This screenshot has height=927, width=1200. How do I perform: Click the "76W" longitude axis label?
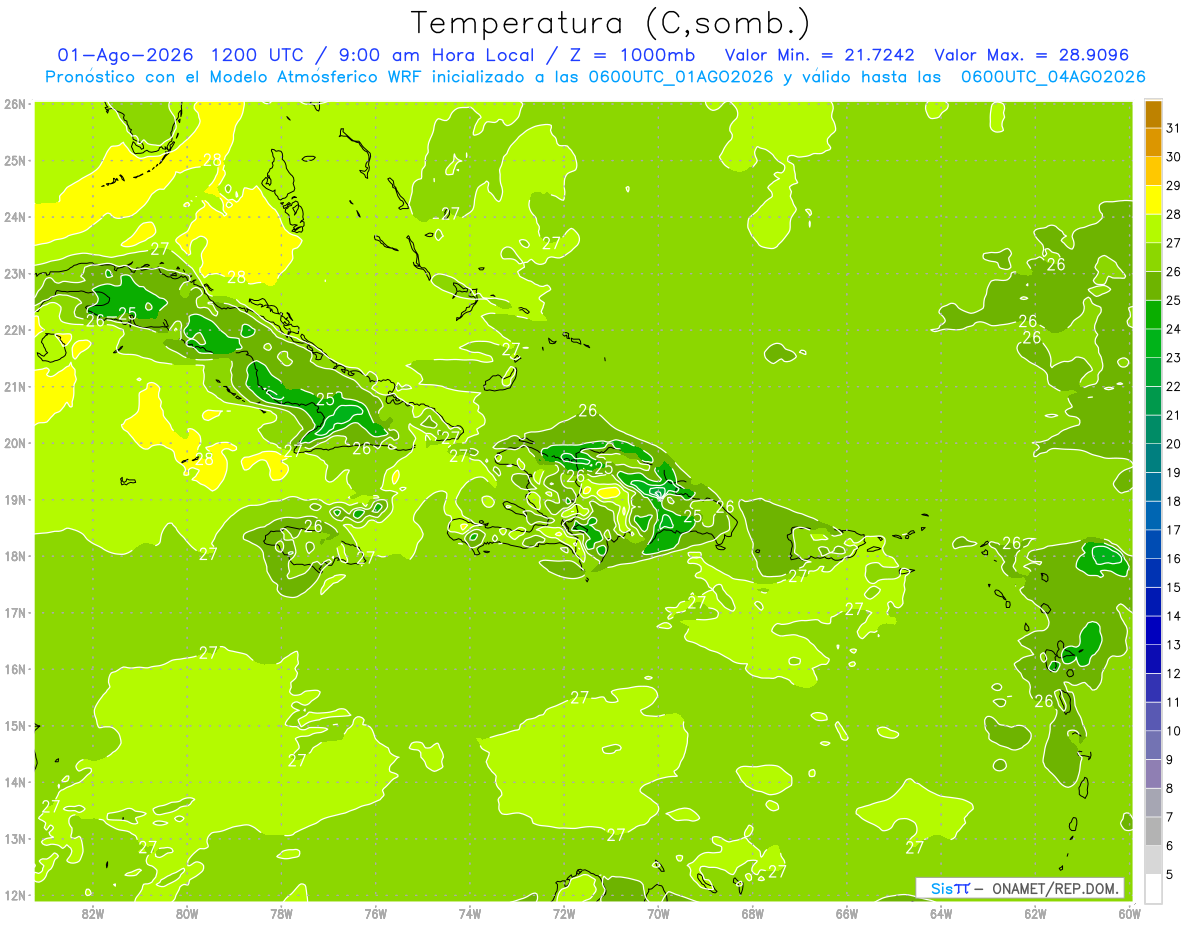click(x=376, y=914)
